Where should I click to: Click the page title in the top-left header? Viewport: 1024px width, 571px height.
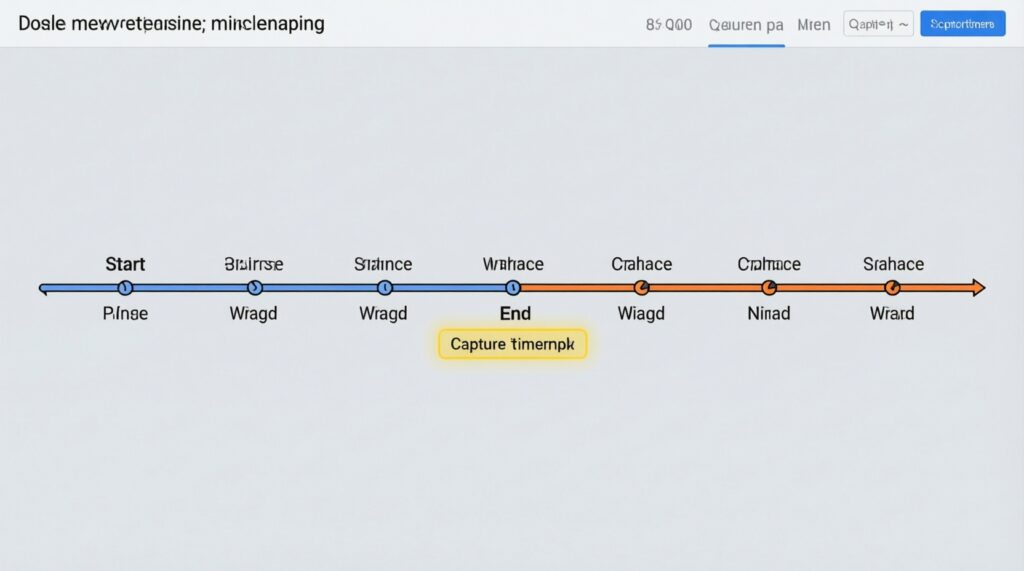click(x=171, y=23)
